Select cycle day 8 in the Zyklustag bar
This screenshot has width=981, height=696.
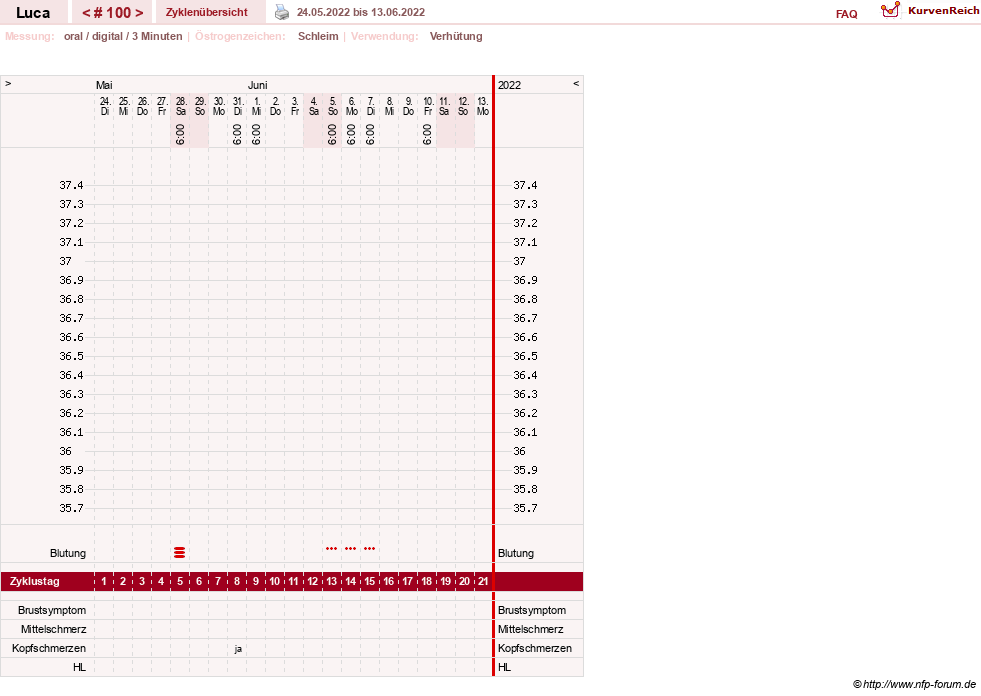[236, 581]
